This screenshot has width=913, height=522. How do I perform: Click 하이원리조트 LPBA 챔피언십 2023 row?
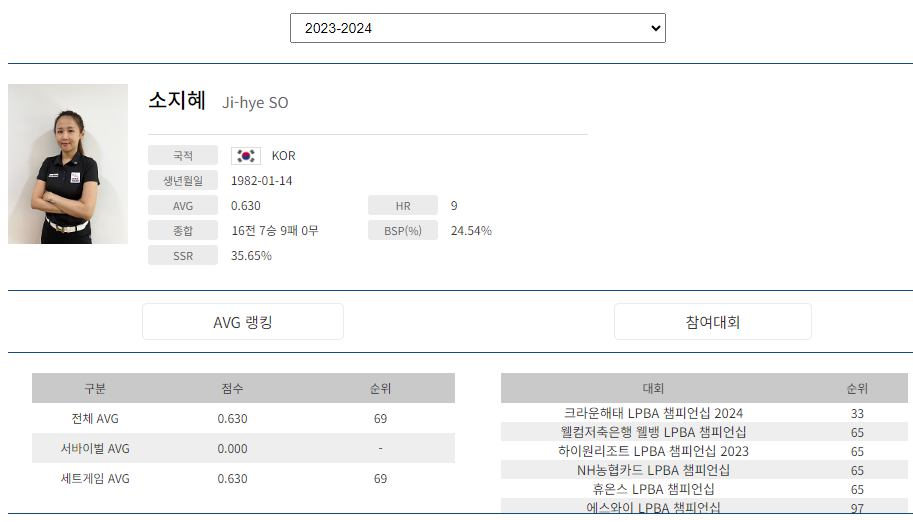pos(704,451)
